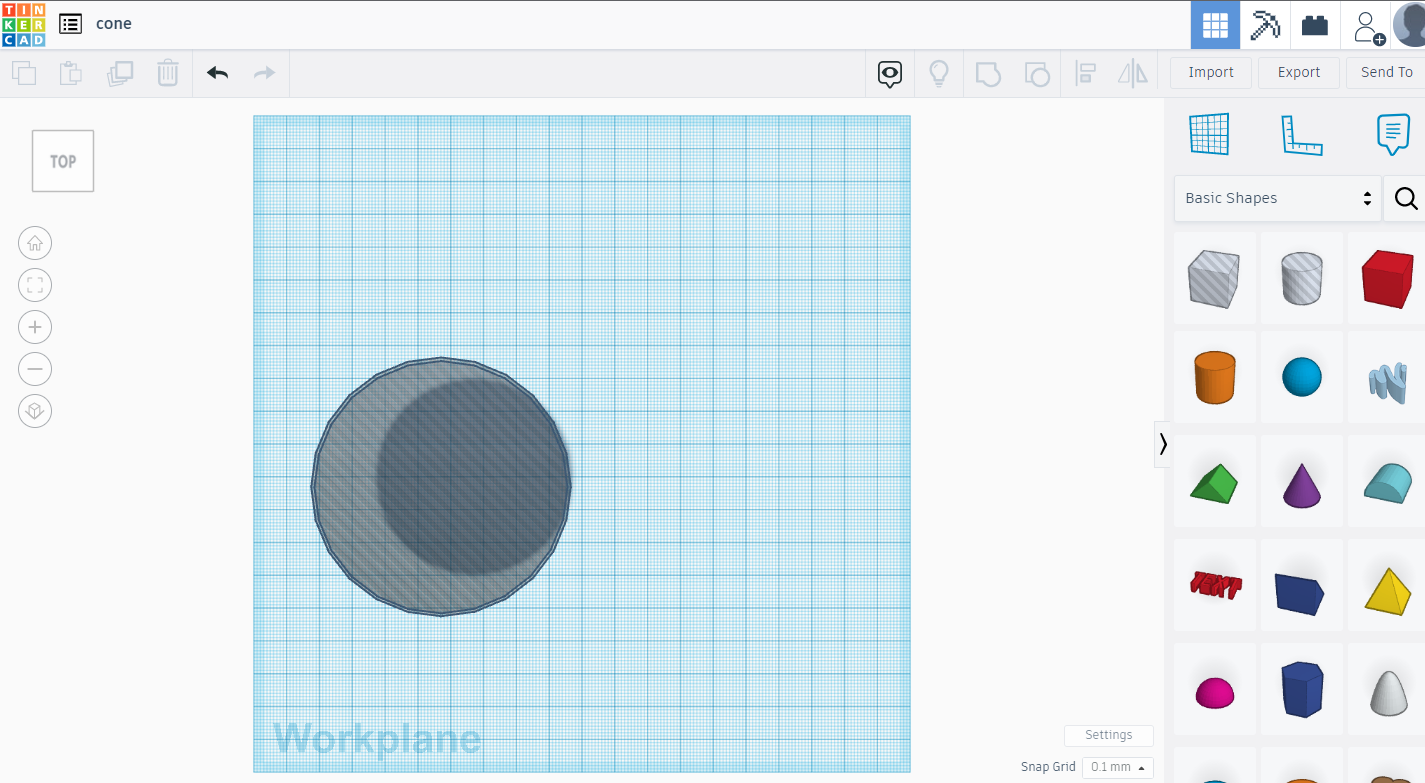This screenshot has width=1425, height=783.
Task: Pick the red Box shape
Action: (x=1388, y=279)
